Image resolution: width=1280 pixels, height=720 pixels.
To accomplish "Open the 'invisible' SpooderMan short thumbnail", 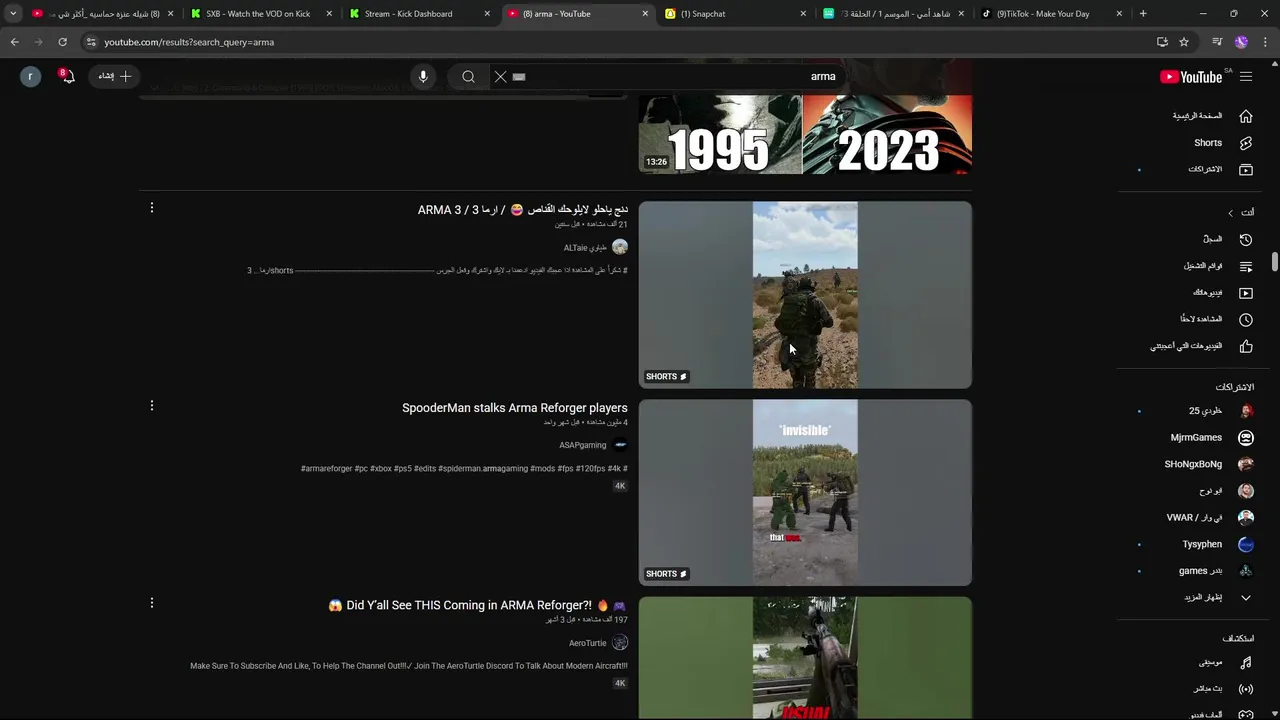I will (805, 492).
